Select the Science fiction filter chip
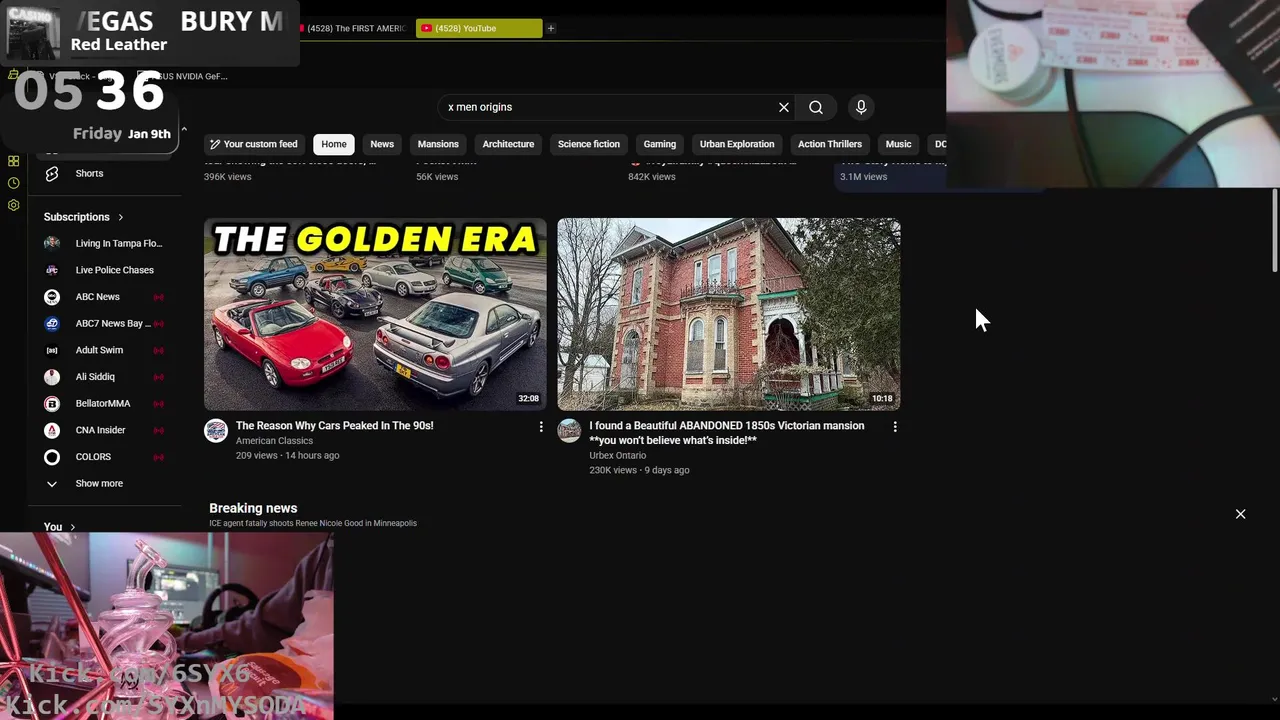1280x720 pixels. pos(589,144)
